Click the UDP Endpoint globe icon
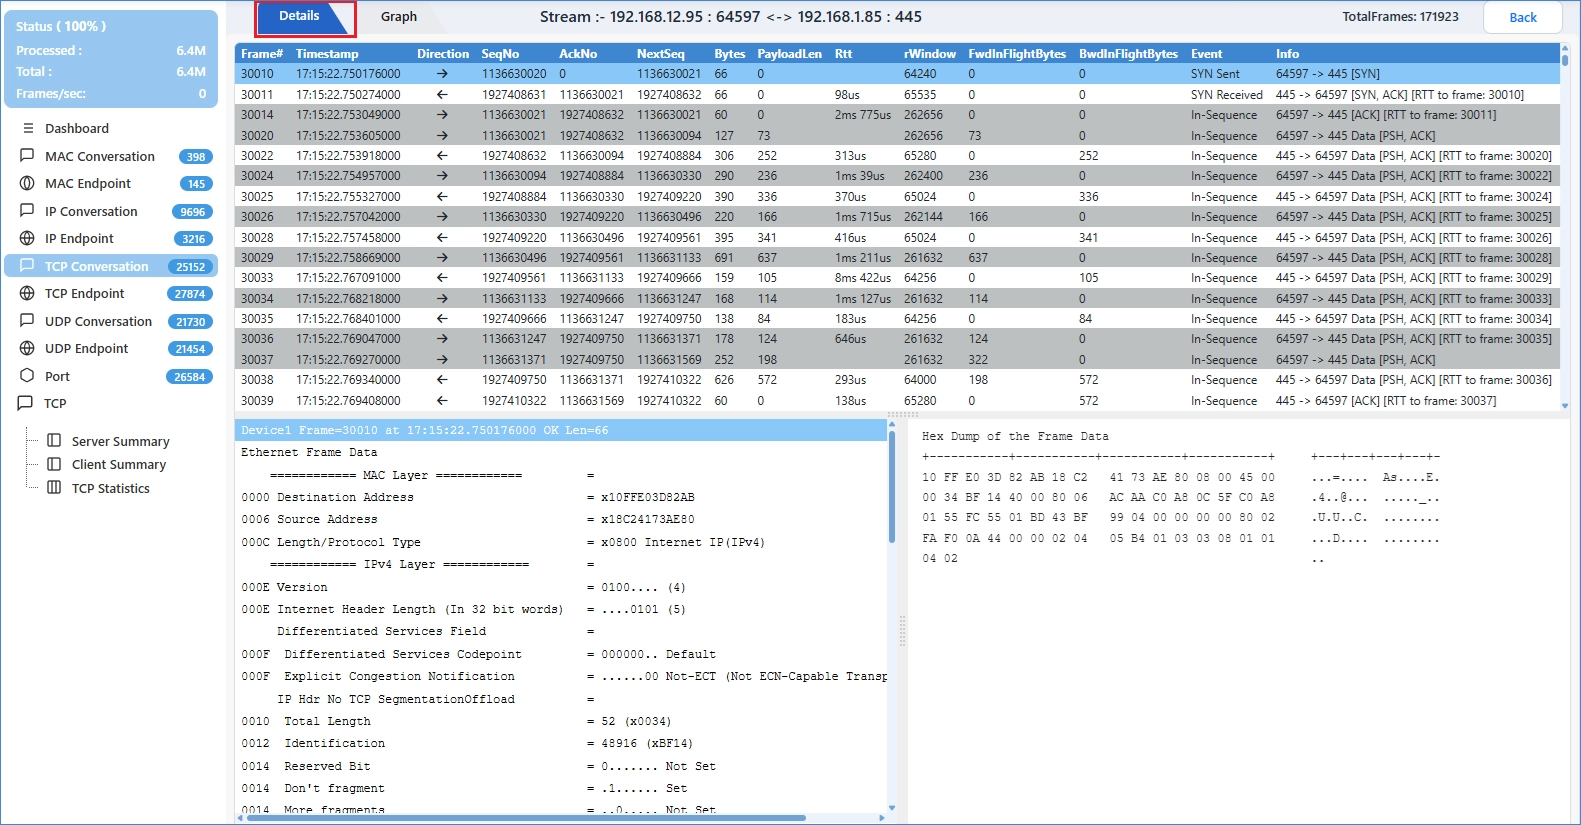 coord(27,348)
